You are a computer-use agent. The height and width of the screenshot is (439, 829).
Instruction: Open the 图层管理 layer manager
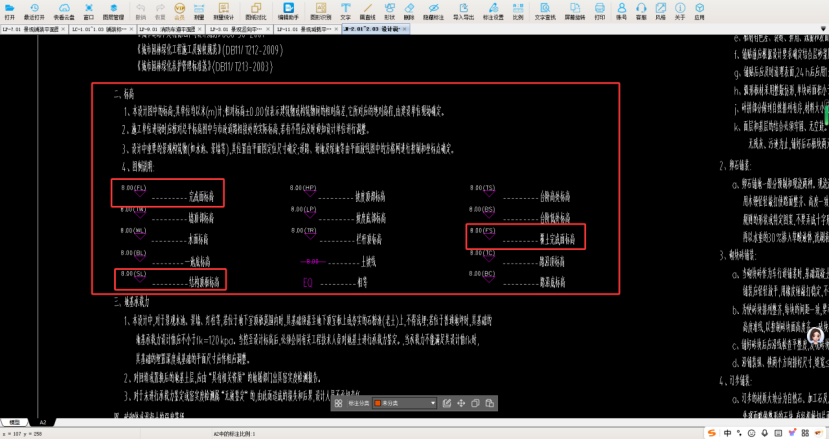pos(113,11)
